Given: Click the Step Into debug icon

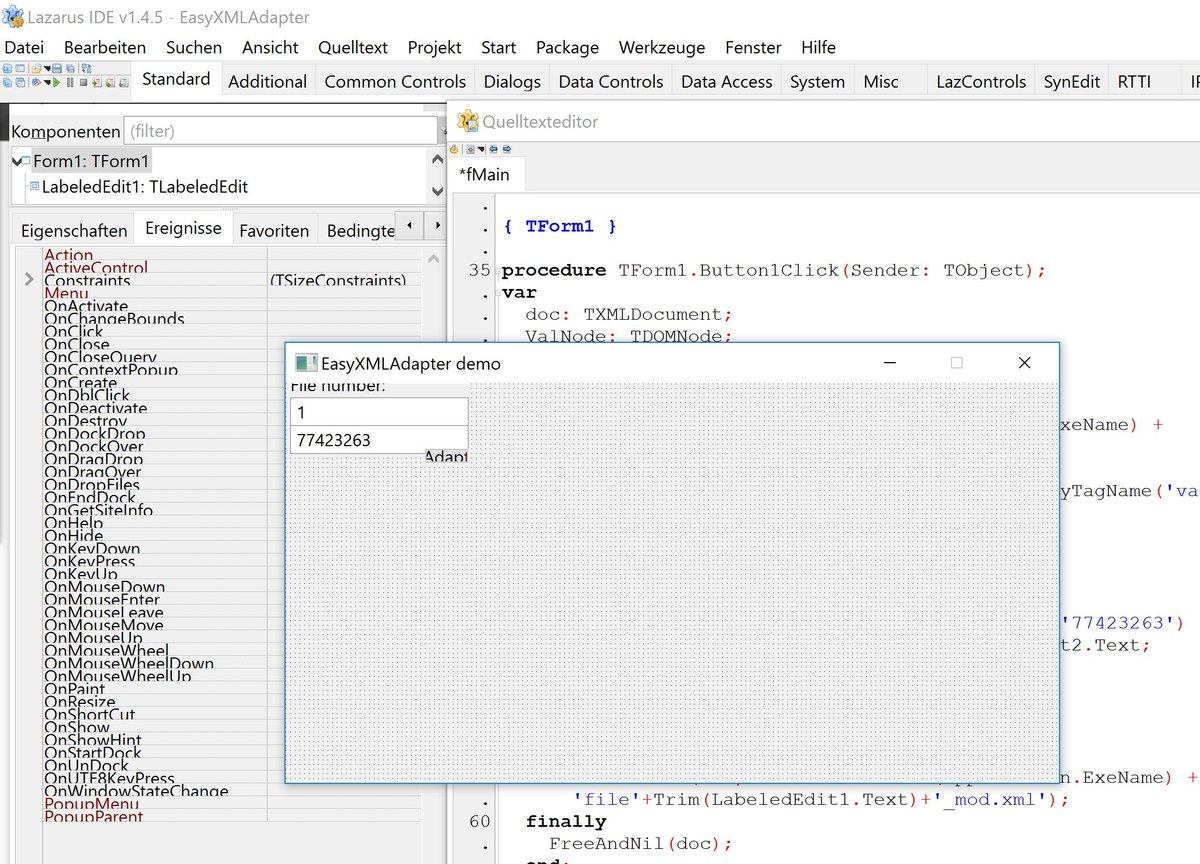Looking at the screenshot, I should click(97, 82).
